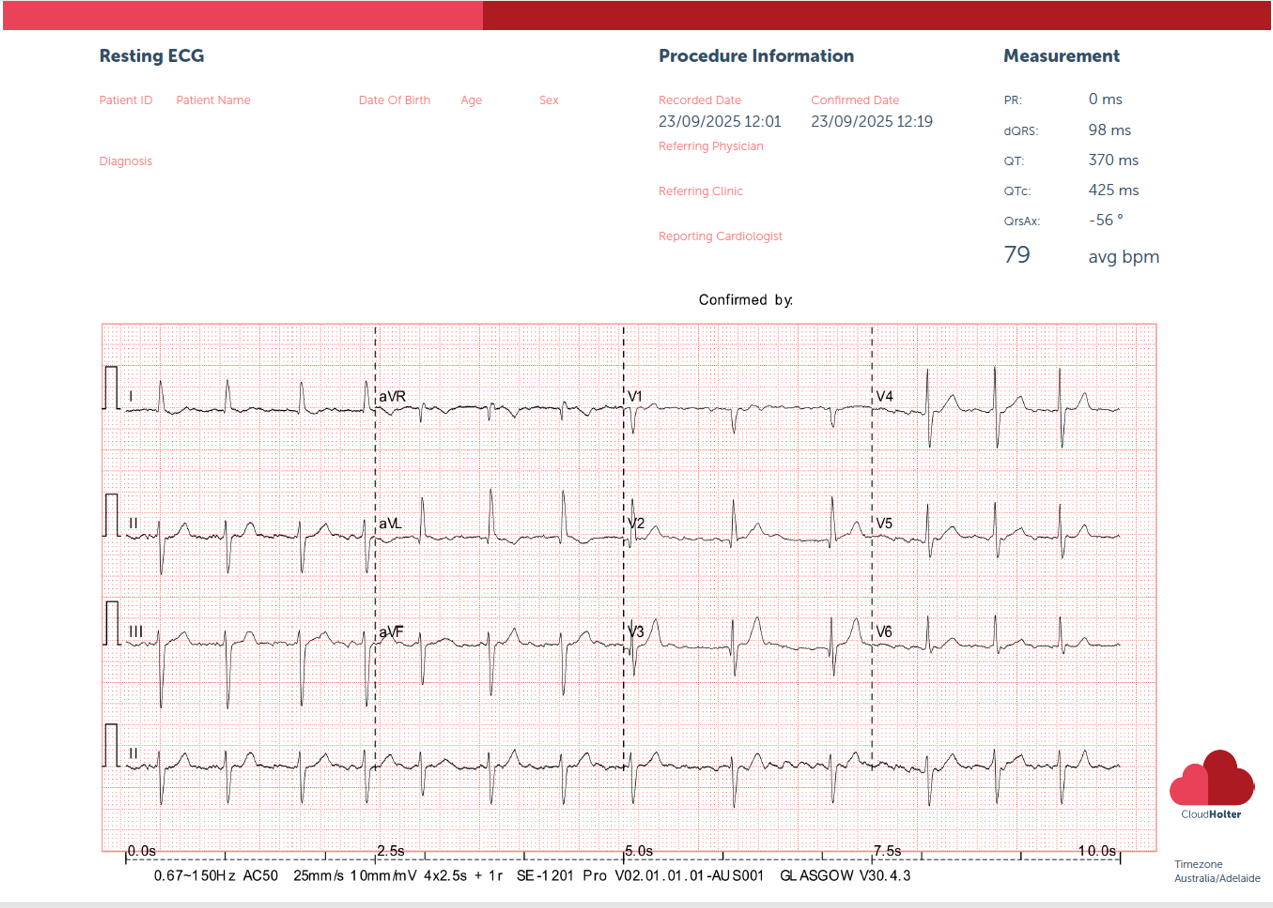The height and width of the screenshot is (908, 1273).
Task: Click the Timezone Australia/Adelaide text
Action: [x=1217, y=871]
